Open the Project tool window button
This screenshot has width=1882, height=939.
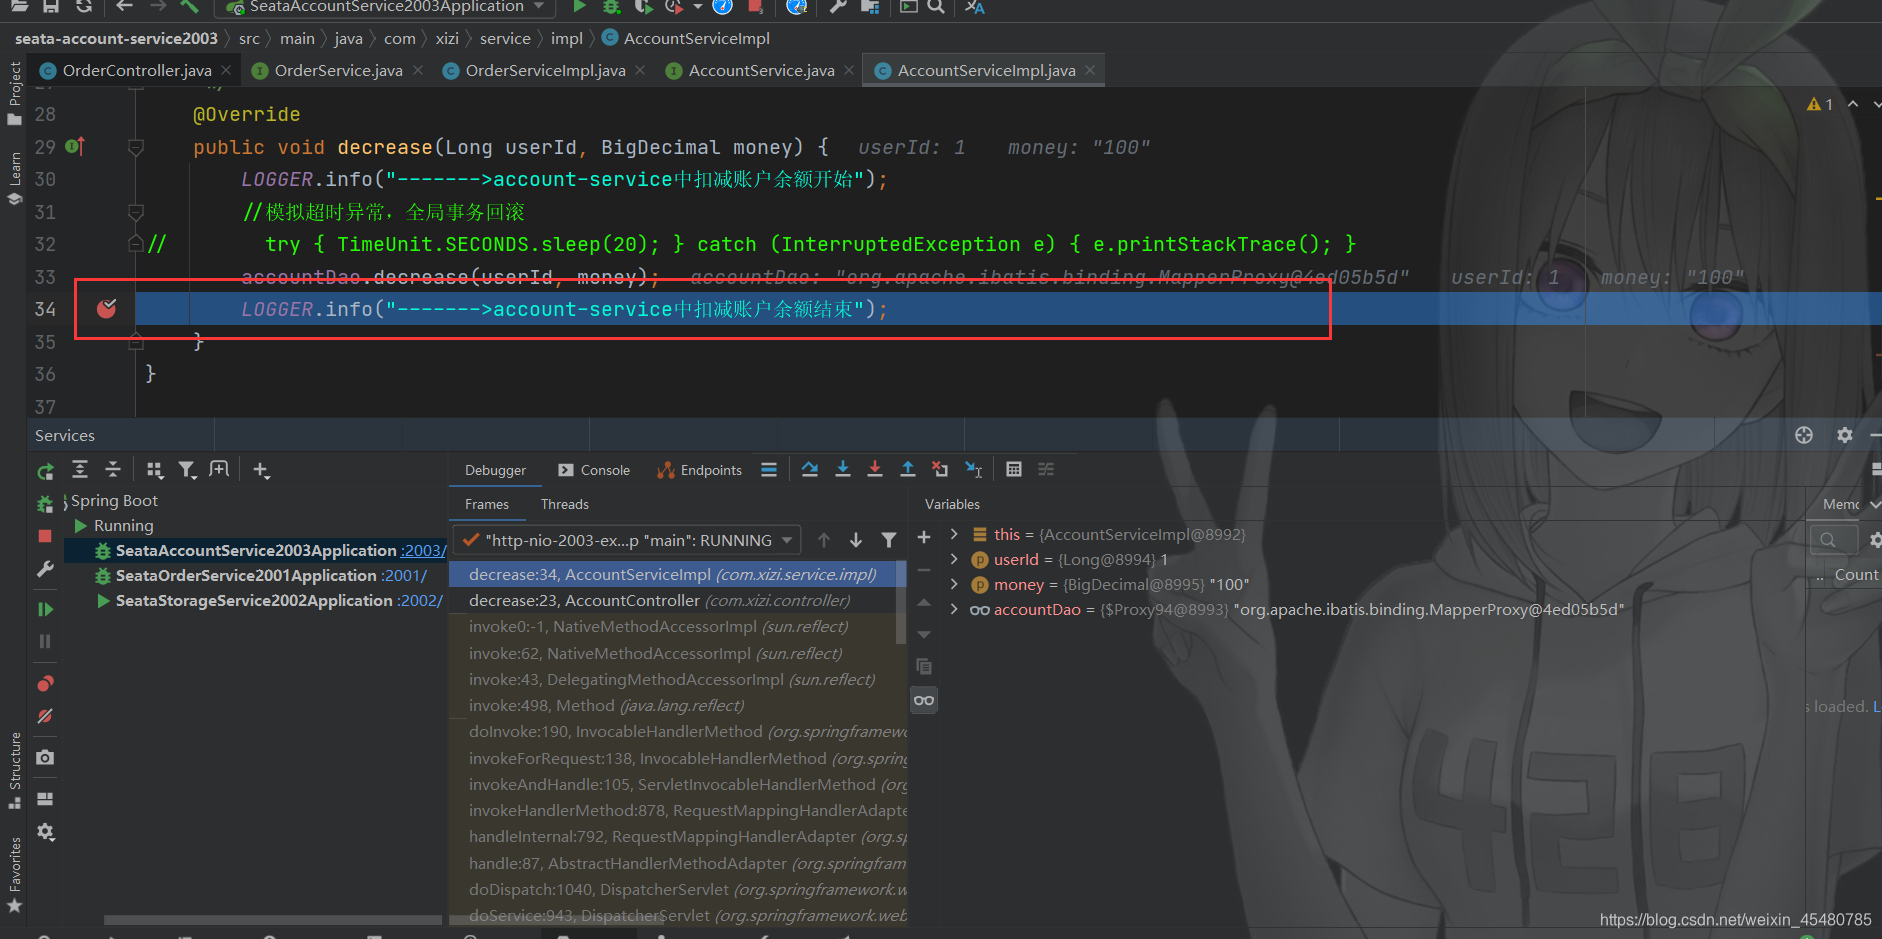[x=14, y=93]
